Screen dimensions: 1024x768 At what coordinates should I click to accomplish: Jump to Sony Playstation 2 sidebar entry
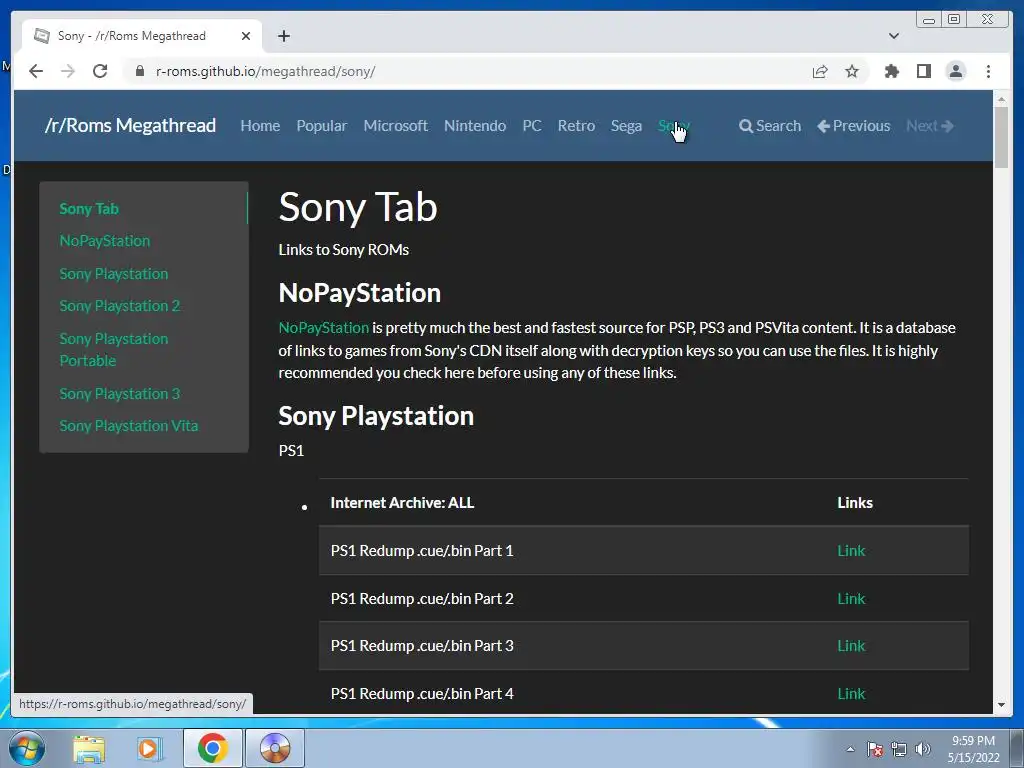[120, 306]
